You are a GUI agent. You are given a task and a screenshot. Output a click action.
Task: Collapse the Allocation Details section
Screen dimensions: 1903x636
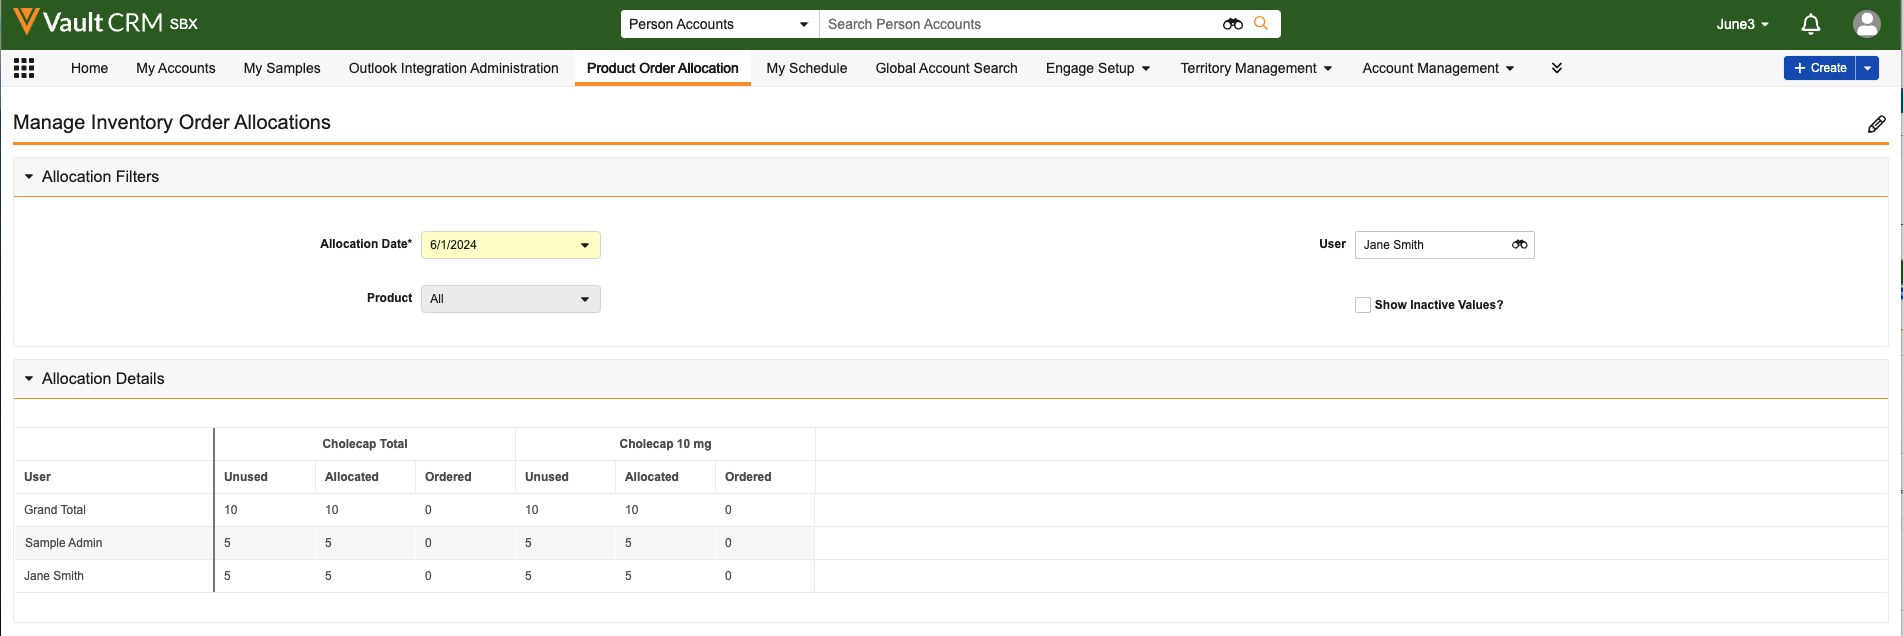point(29,379)
